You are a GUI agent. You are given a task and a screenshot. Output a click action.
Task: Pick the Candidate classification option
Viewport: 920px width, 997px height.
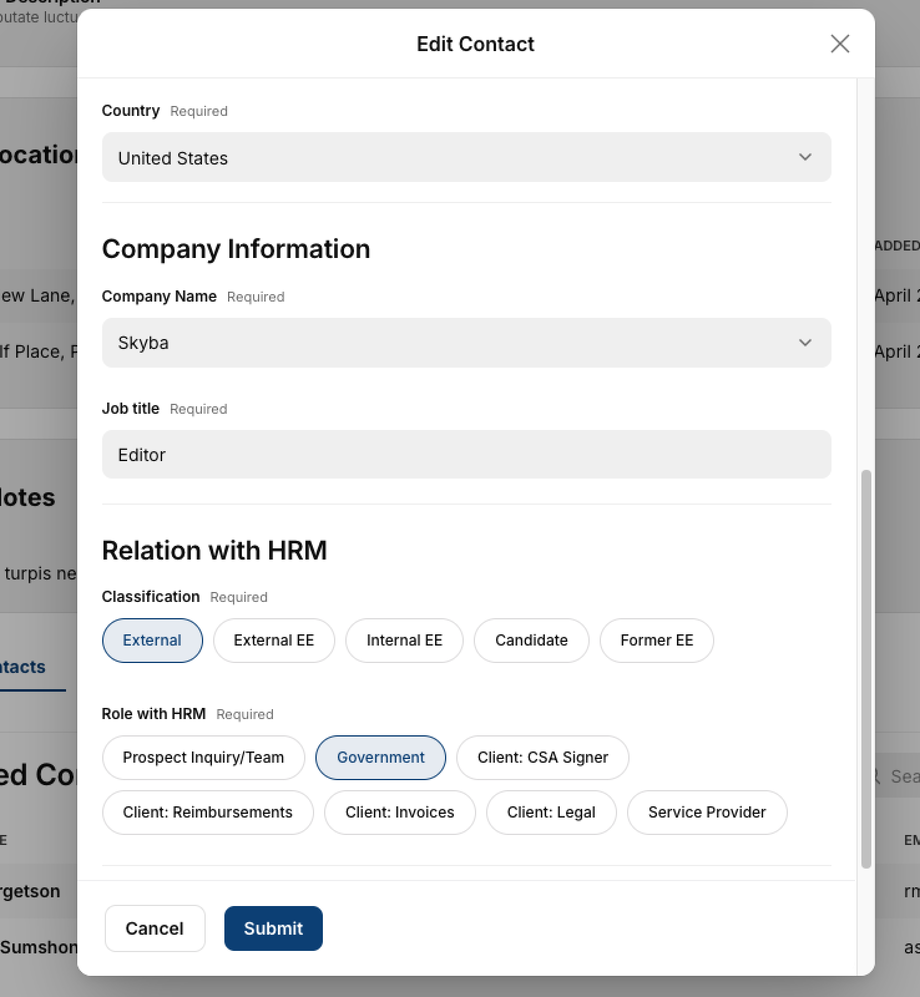(x=531, y=641)
